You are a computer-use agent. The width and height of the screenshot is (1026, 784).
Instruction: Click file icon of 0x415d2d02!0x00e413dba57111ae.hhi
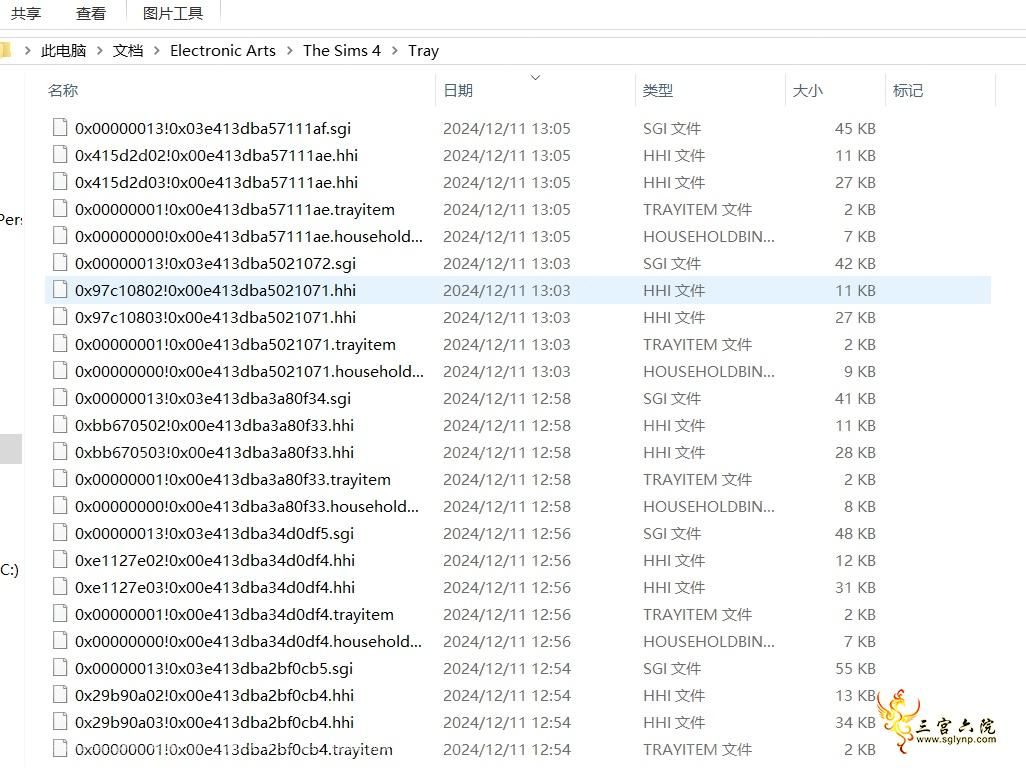coord(60,154)
